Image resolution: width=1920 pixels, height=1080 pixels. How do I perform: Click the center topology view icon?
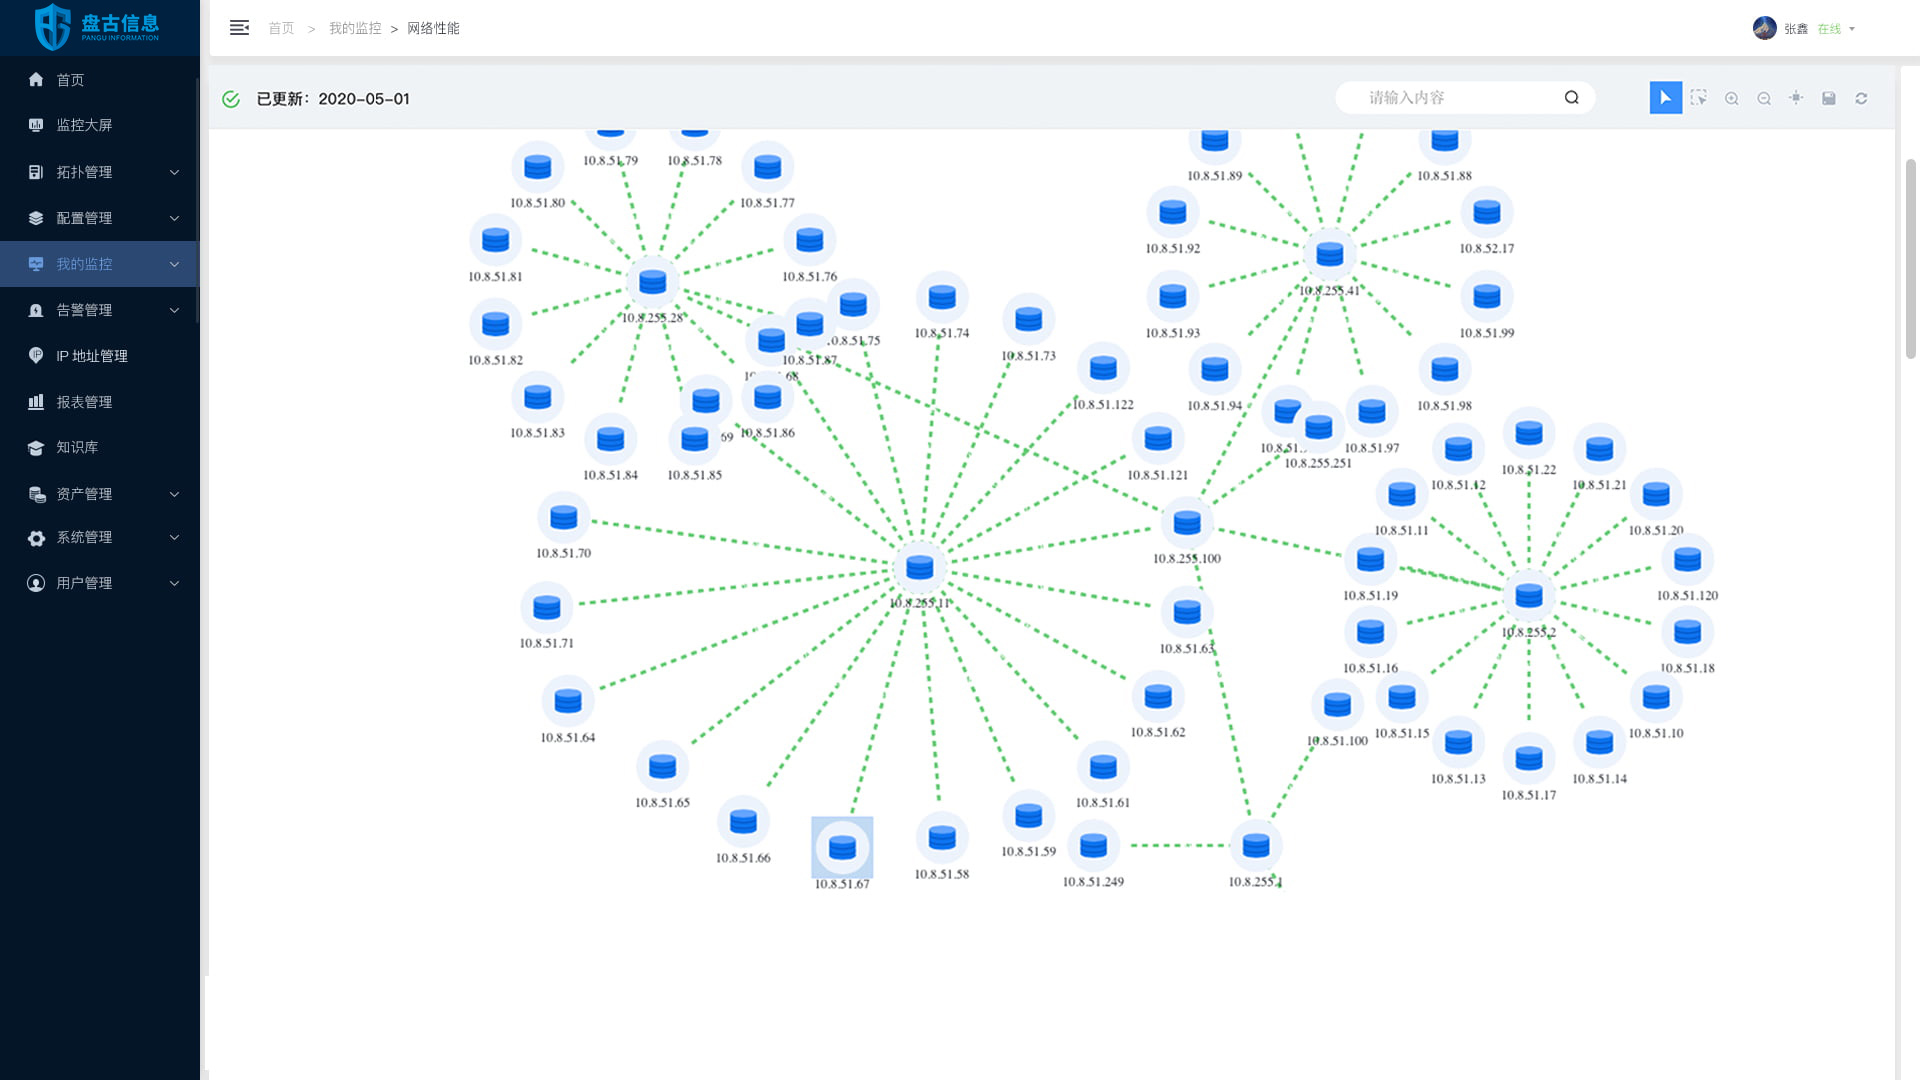1796,98
